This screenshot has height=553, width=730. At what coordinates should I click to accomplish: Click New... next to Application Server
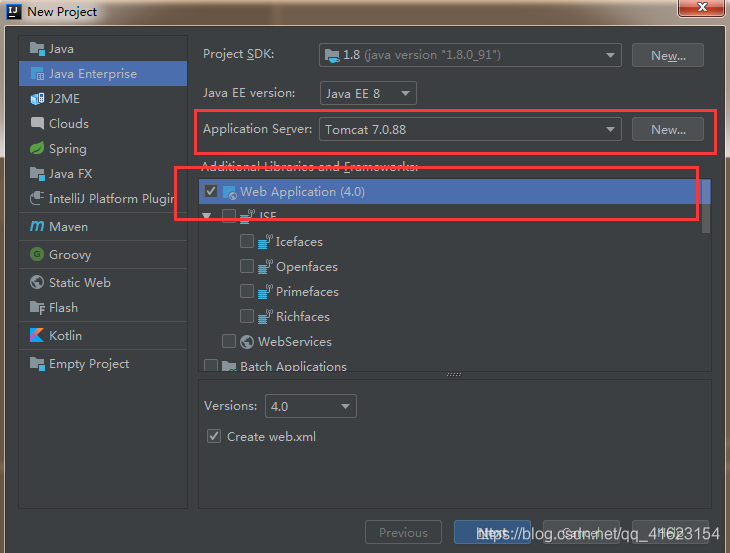668,129
